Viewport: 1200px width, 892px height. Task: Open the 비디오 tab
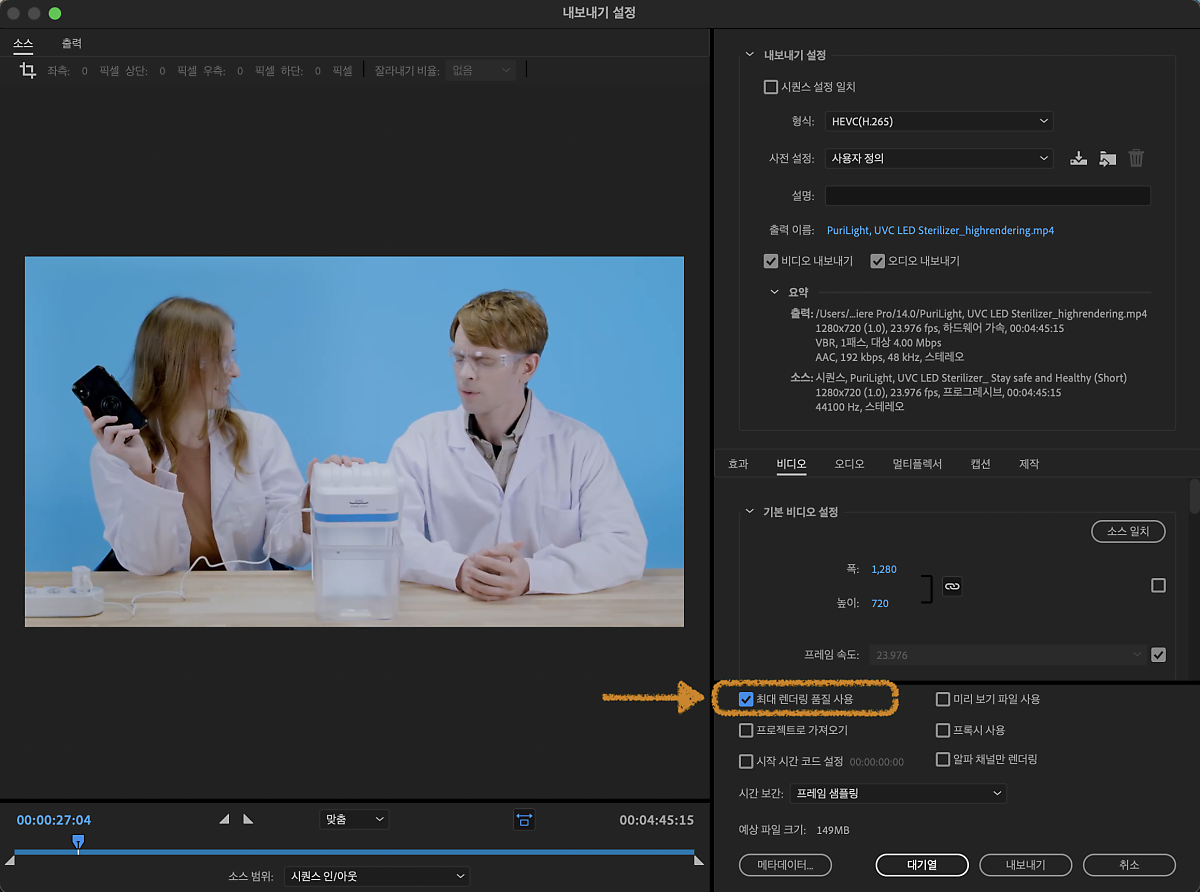click(x=791, y=464)
